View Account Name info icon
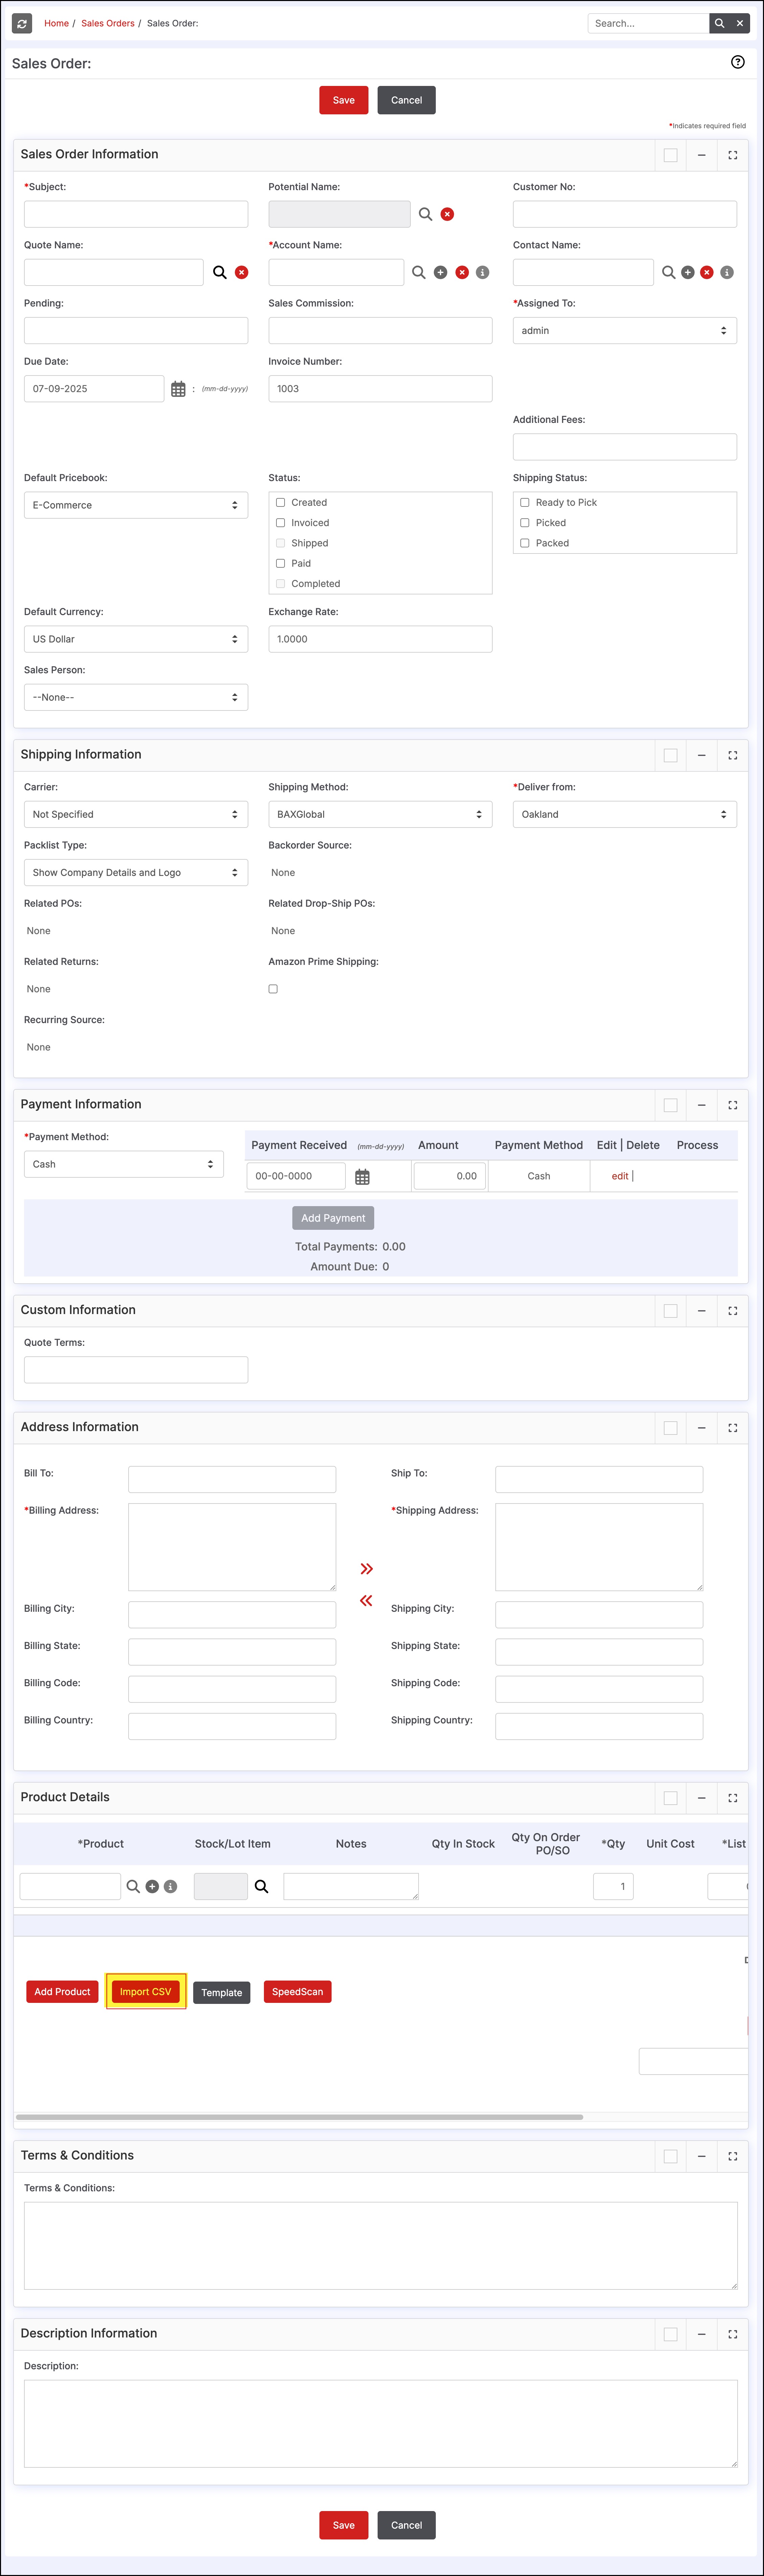Image resolution: width=764 pixels, height=2576 pixels. point(482,272)
